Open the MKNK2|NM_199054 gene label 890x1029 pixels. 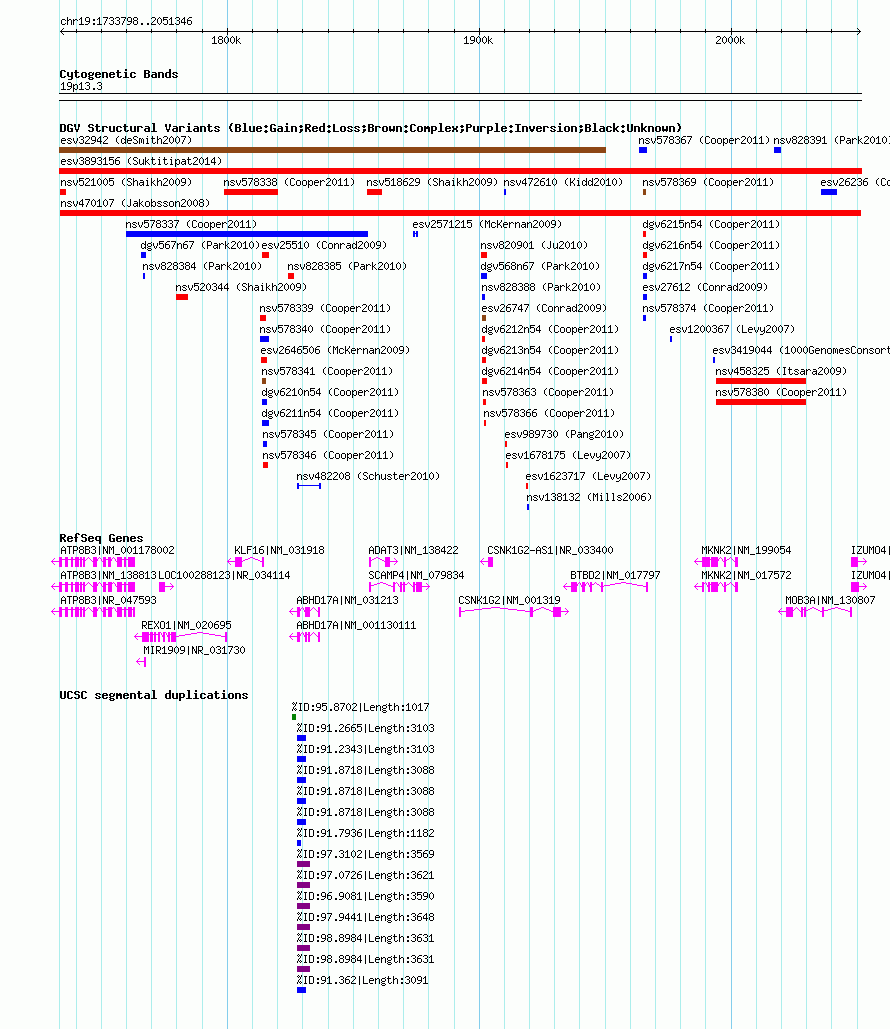point(746,551)
